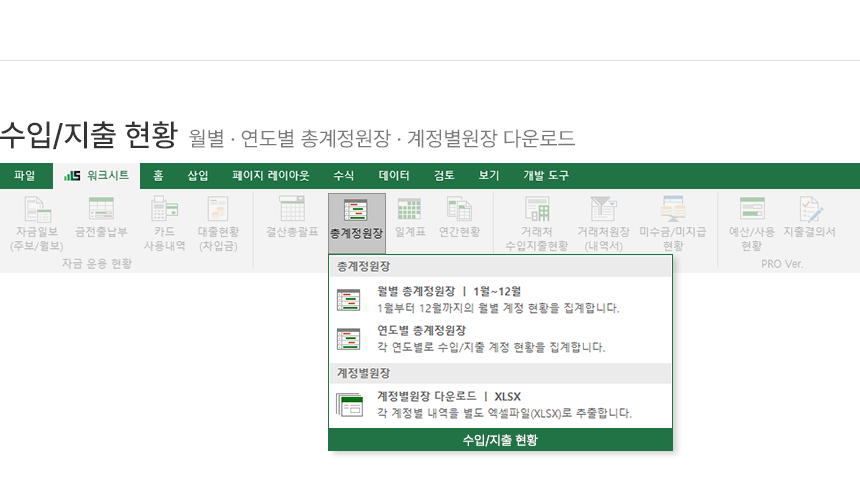The height and width of the screenshot is (495, 860).
Task: Collapse the 총계정원장 dropdown button
Action: coord(356,221)
